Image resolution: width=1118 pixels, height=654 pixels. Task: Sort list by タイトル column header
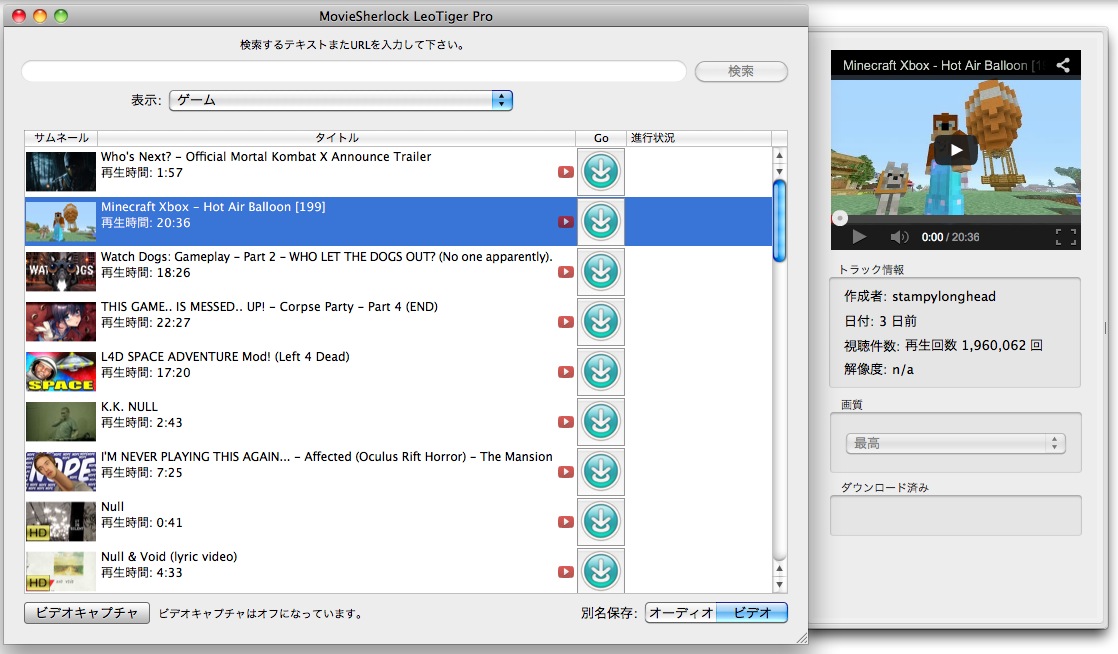[336, 138]
